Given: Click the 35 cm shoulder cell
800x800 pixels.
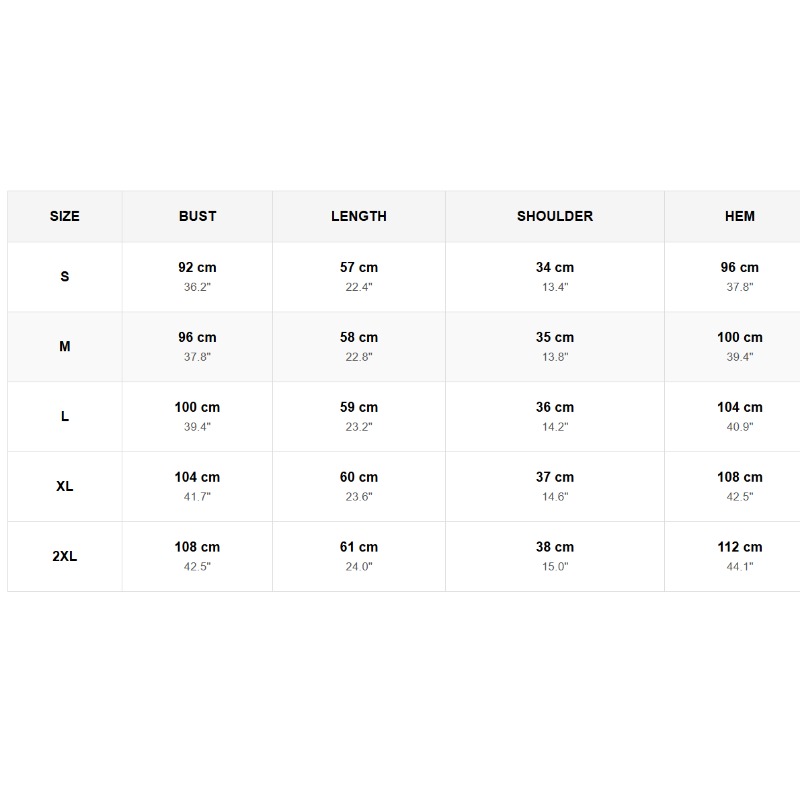Looking at the screenshot, I should pos(555,346).
